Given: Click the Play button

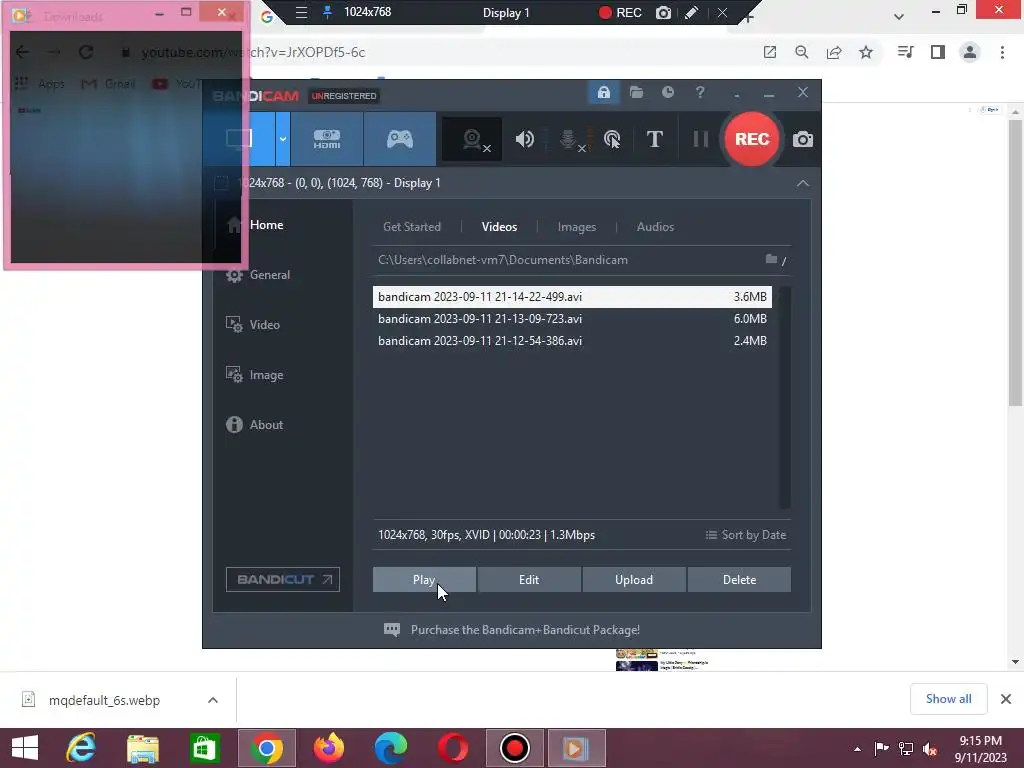Looking at the screenshot, I should (x=424, y=579).
